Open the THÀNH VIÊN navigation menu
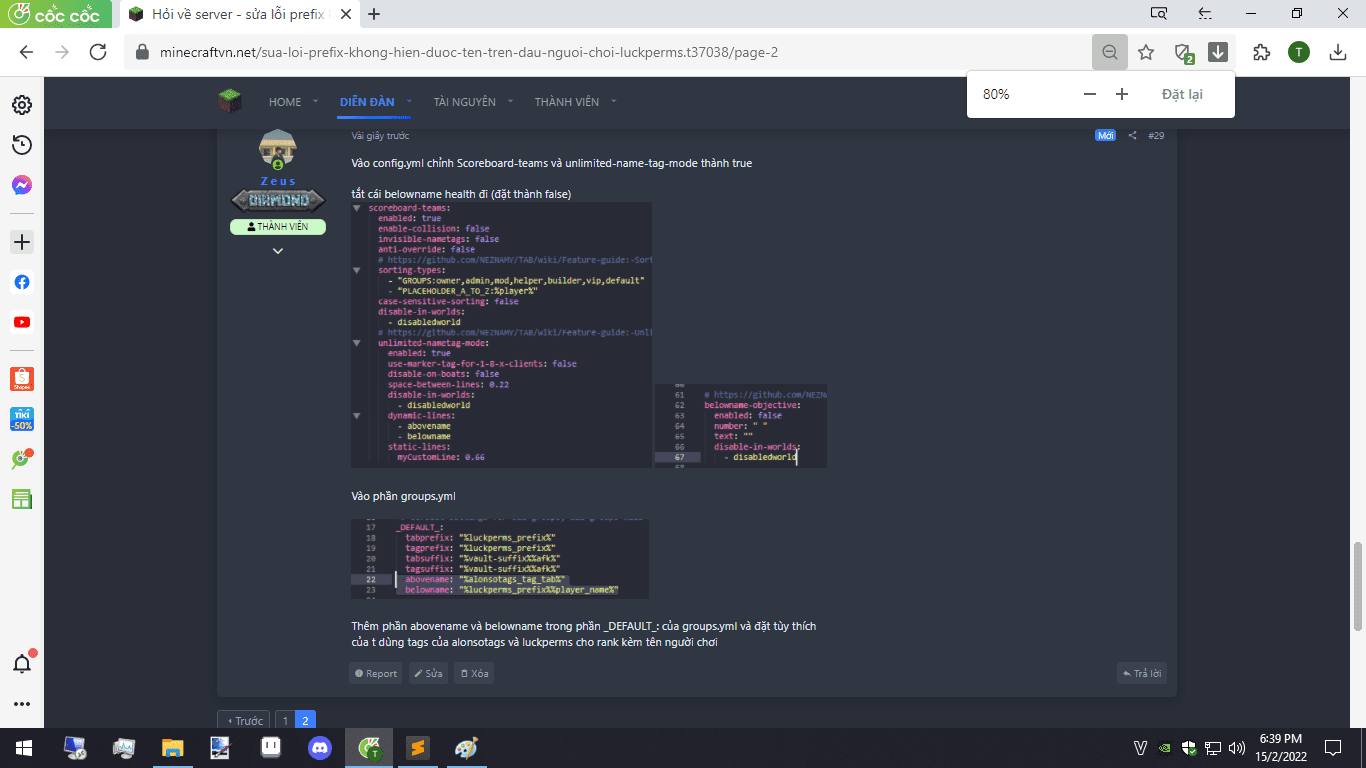1366x768 pixels. pyautogui.click(x=566, y=102)
